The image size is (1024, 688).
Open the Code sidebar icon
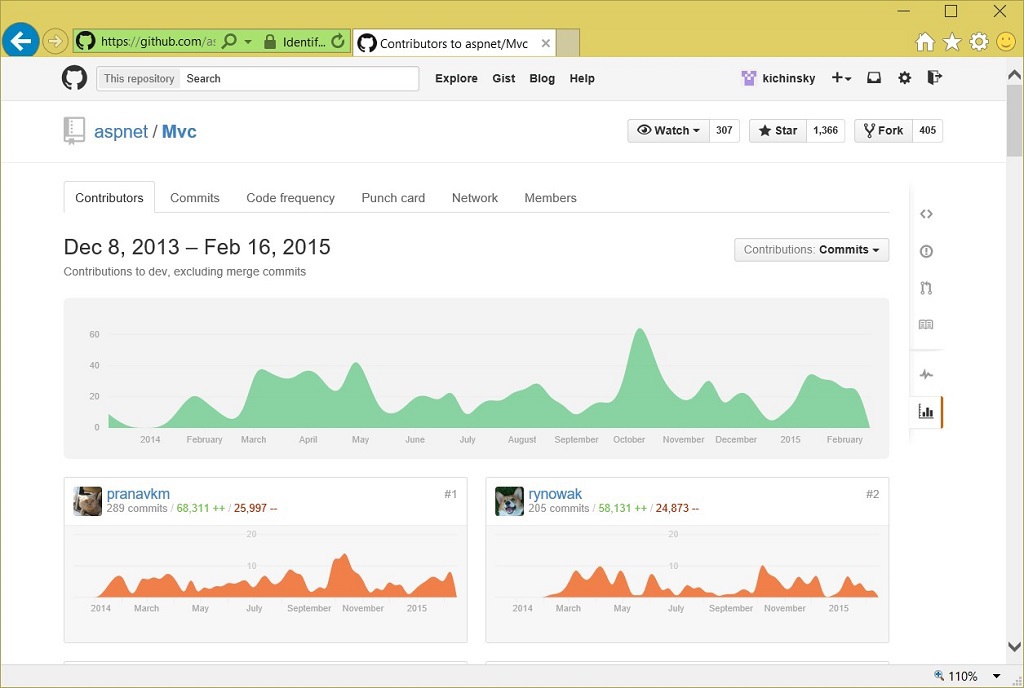(x=926, y=214)
